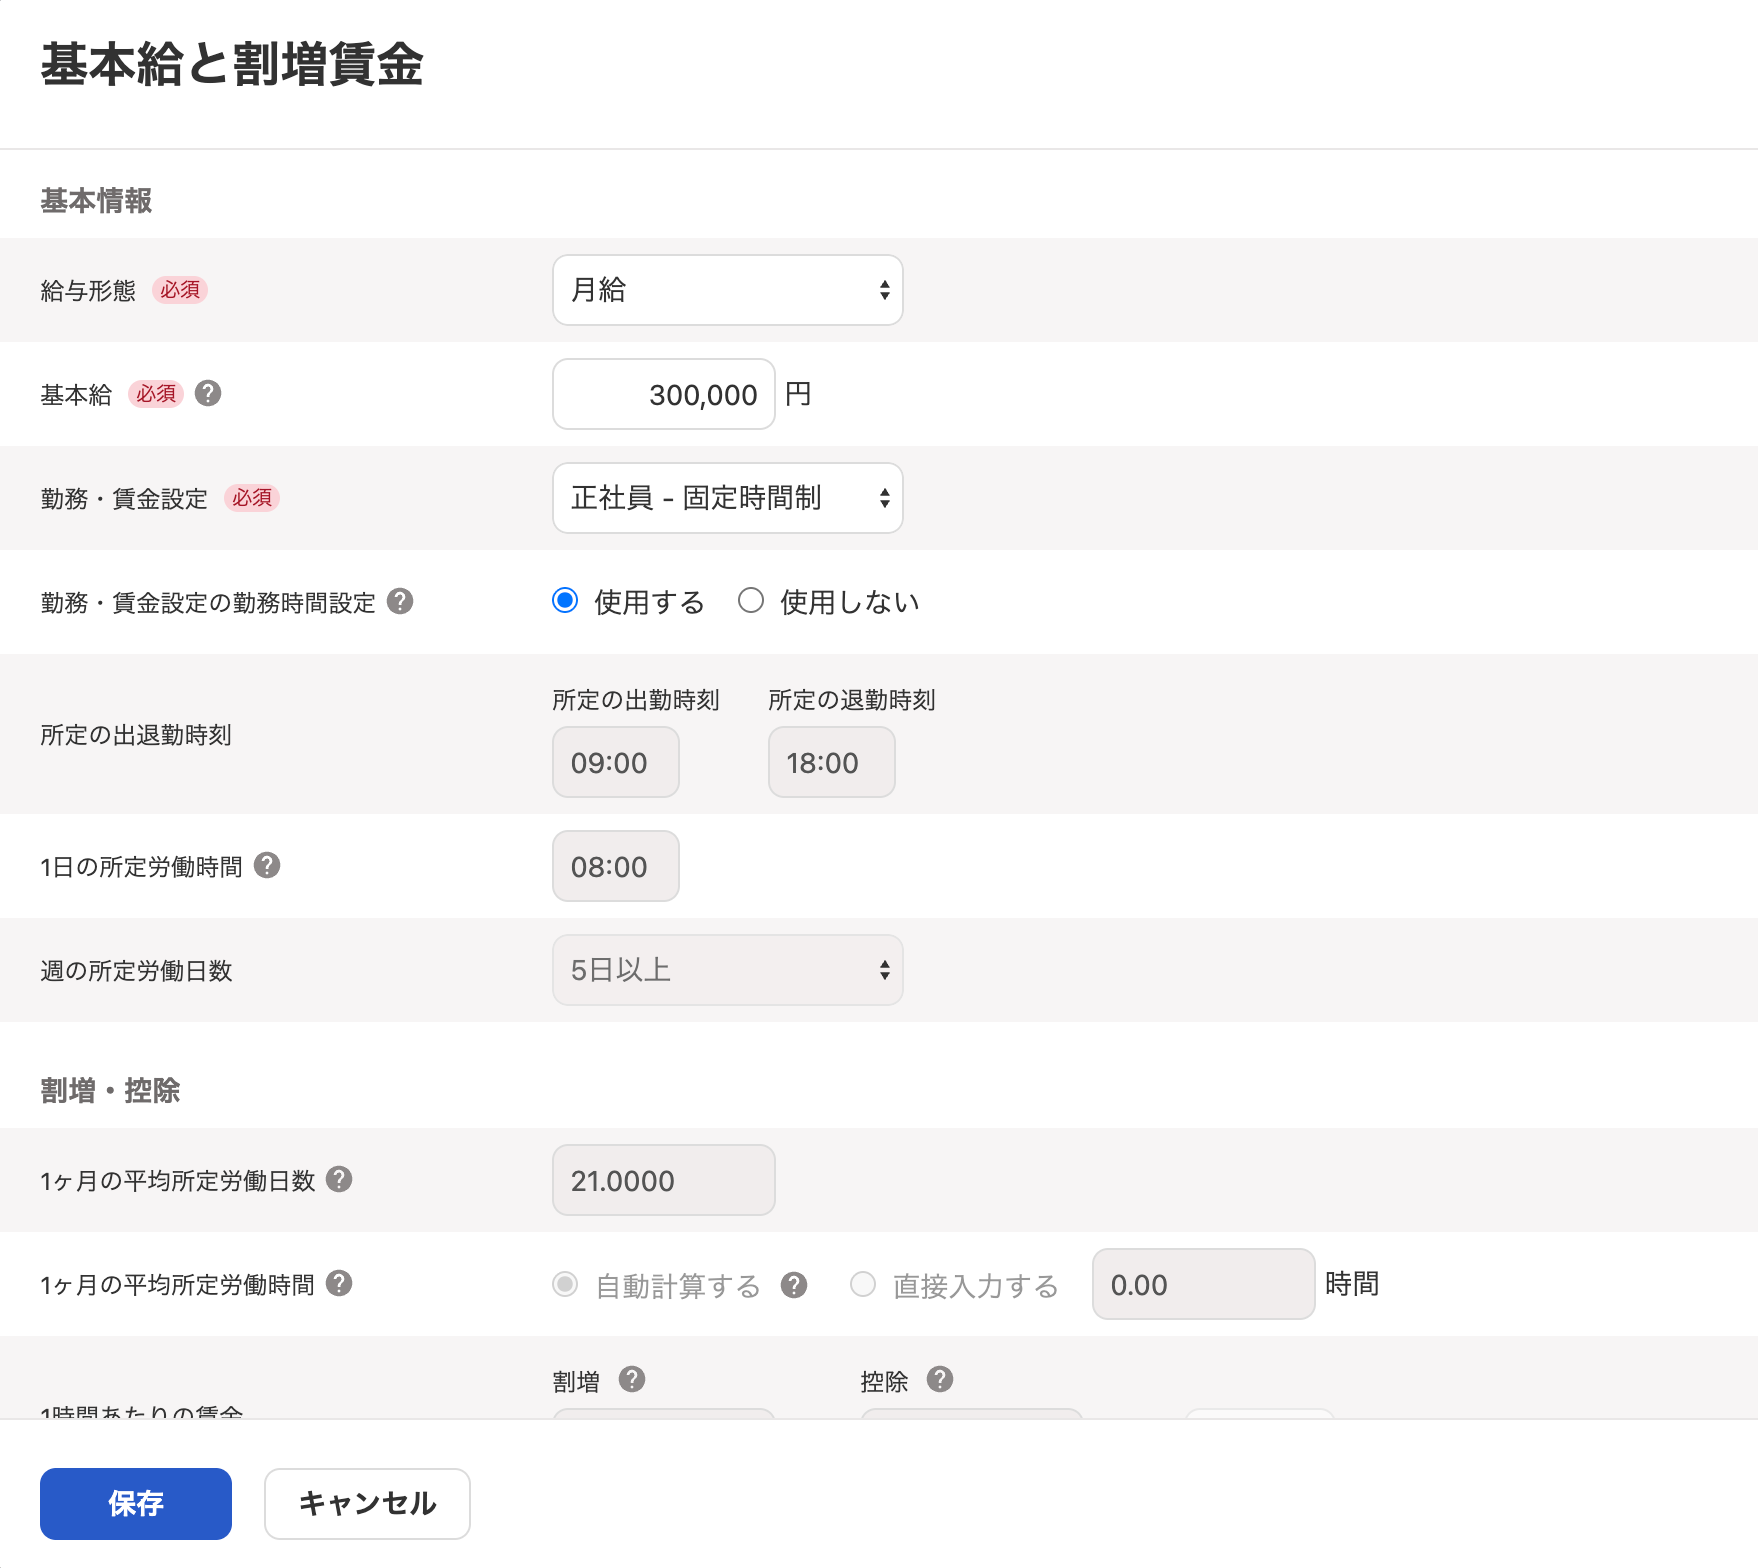This screenshot has width=1758, height=1568.
Task: Click the 21.0000 average workdays field
Action: [664, 1180]
